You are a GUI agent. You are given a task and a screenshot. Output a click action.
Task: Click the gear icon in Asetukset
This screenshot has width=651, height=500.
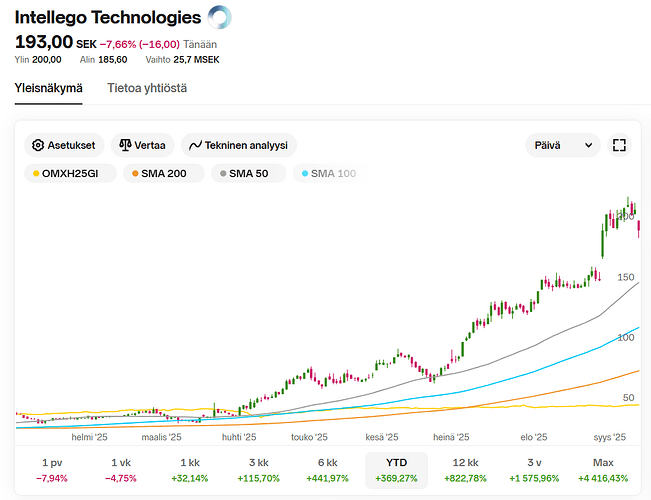click(x=38, y=145)
